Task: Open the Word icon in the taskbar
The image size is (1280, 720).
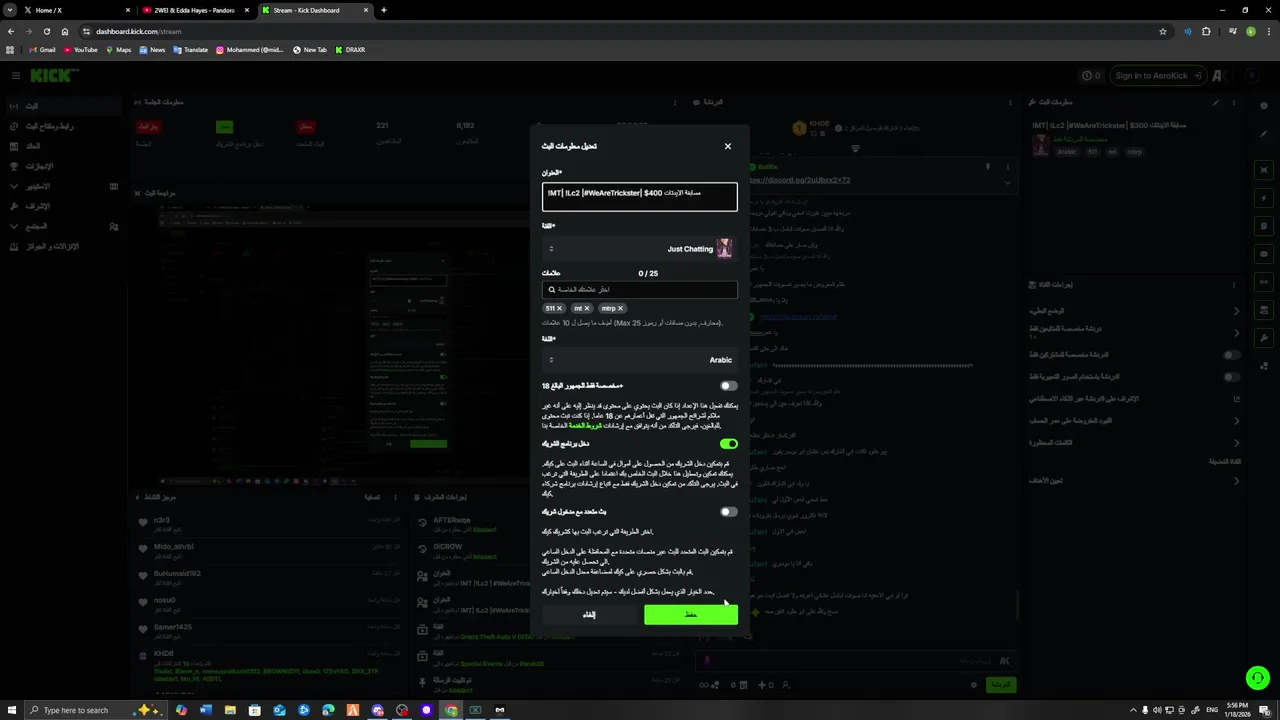Action: [x=206, y=710]
